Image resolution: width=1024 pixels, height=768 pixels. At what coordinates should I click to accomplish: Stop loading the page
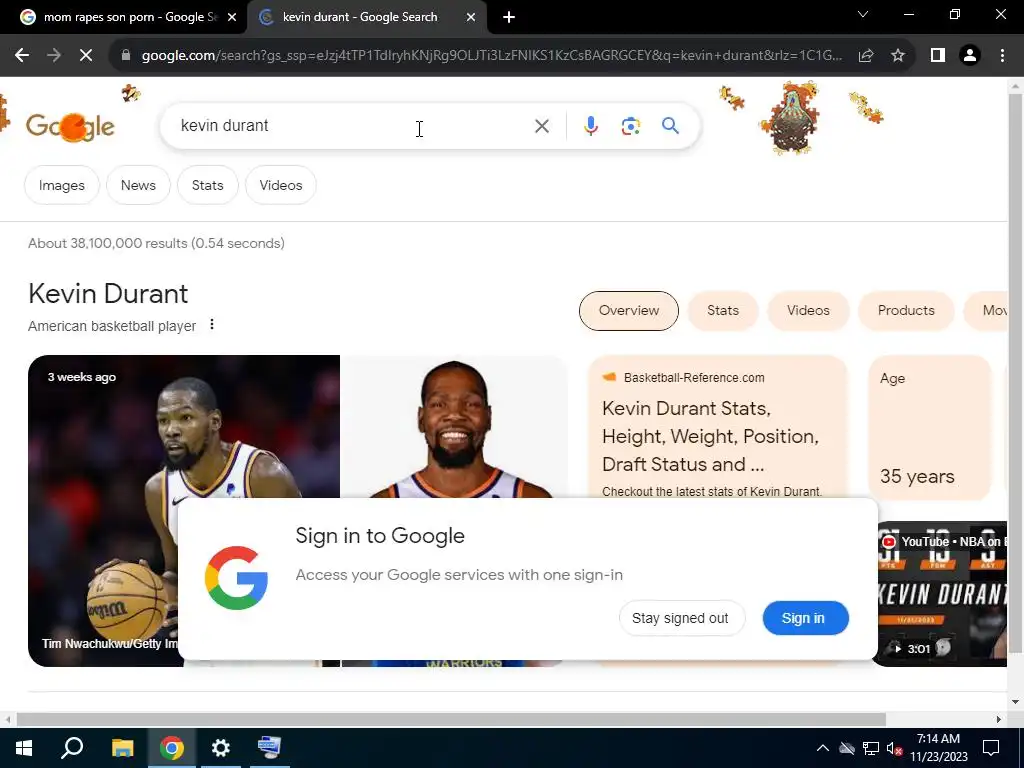(86, 56)
